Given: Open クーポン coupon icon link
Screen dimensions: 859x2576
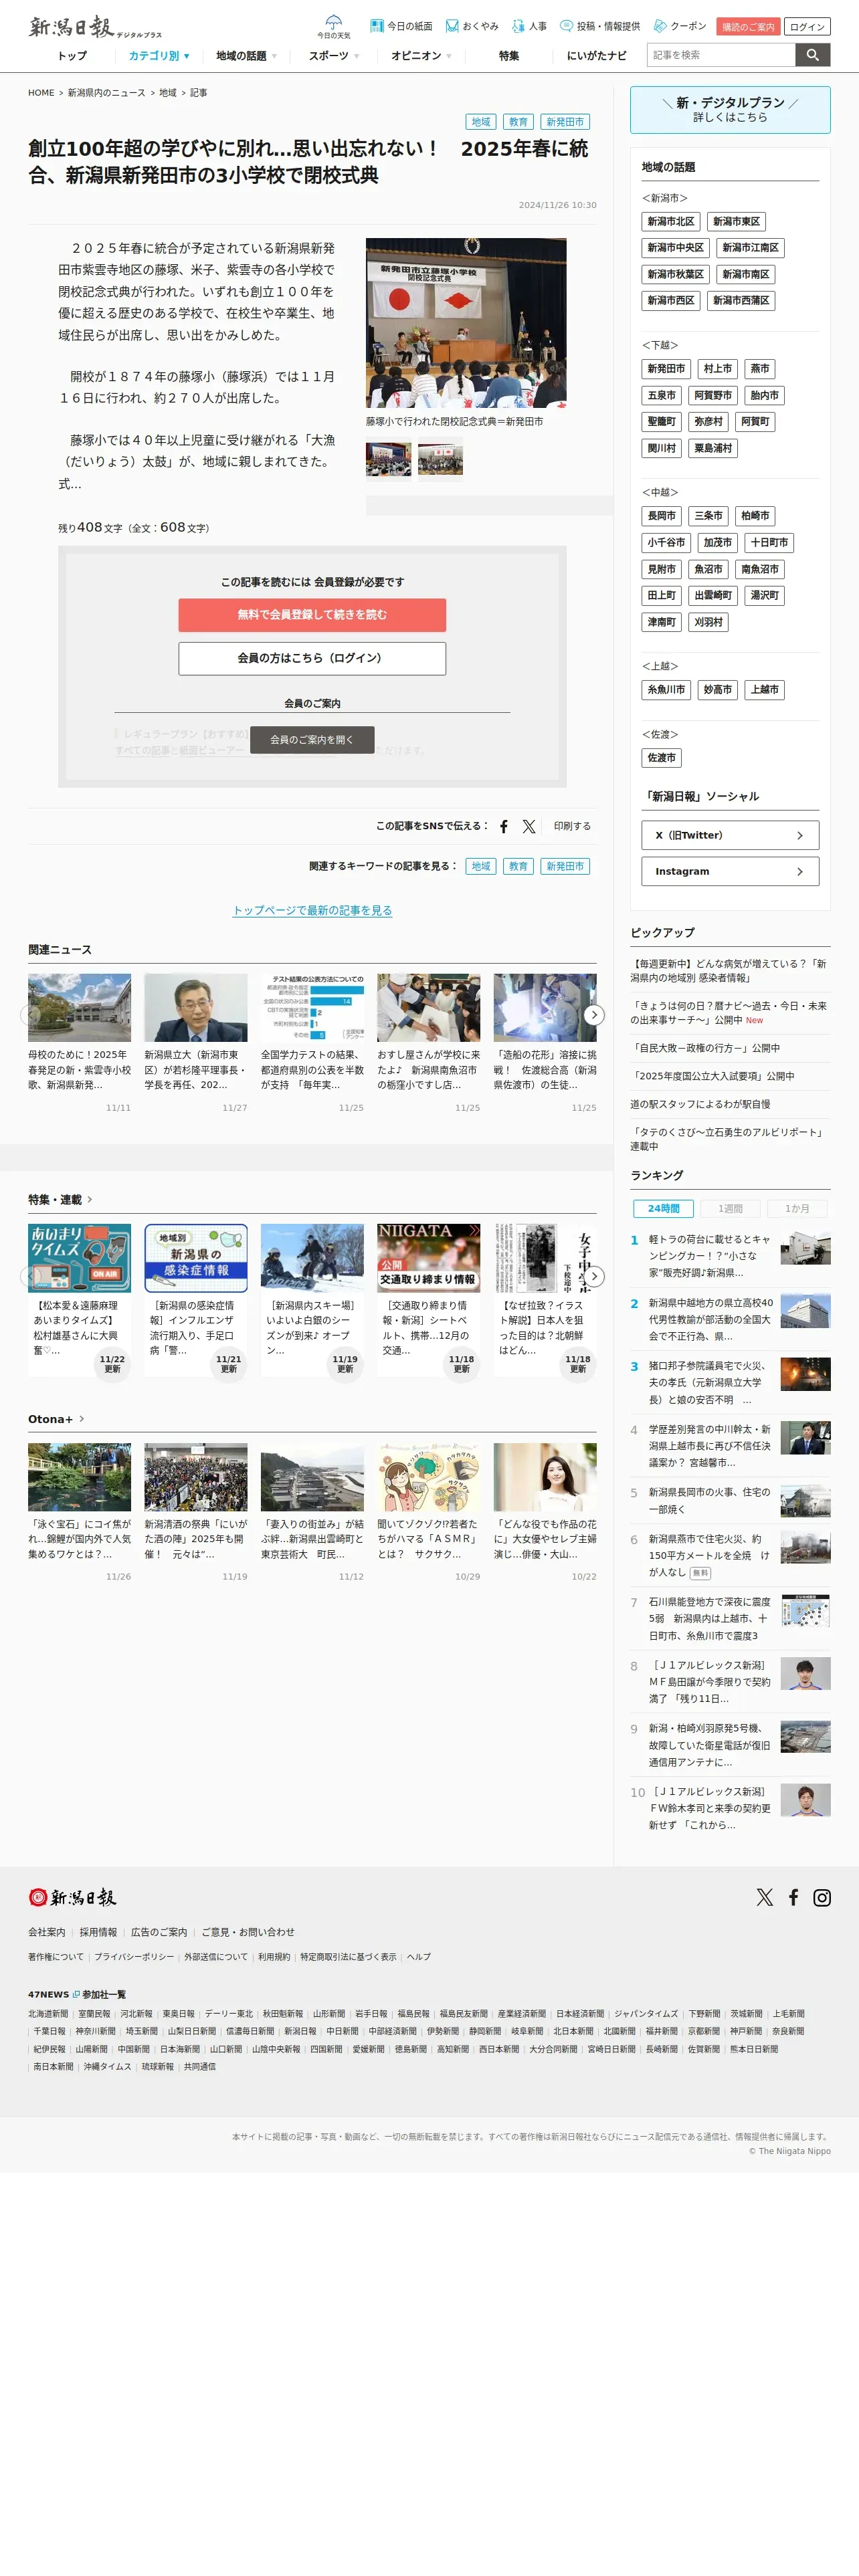Looking at the screenshot, I should [x=680, y=26].
